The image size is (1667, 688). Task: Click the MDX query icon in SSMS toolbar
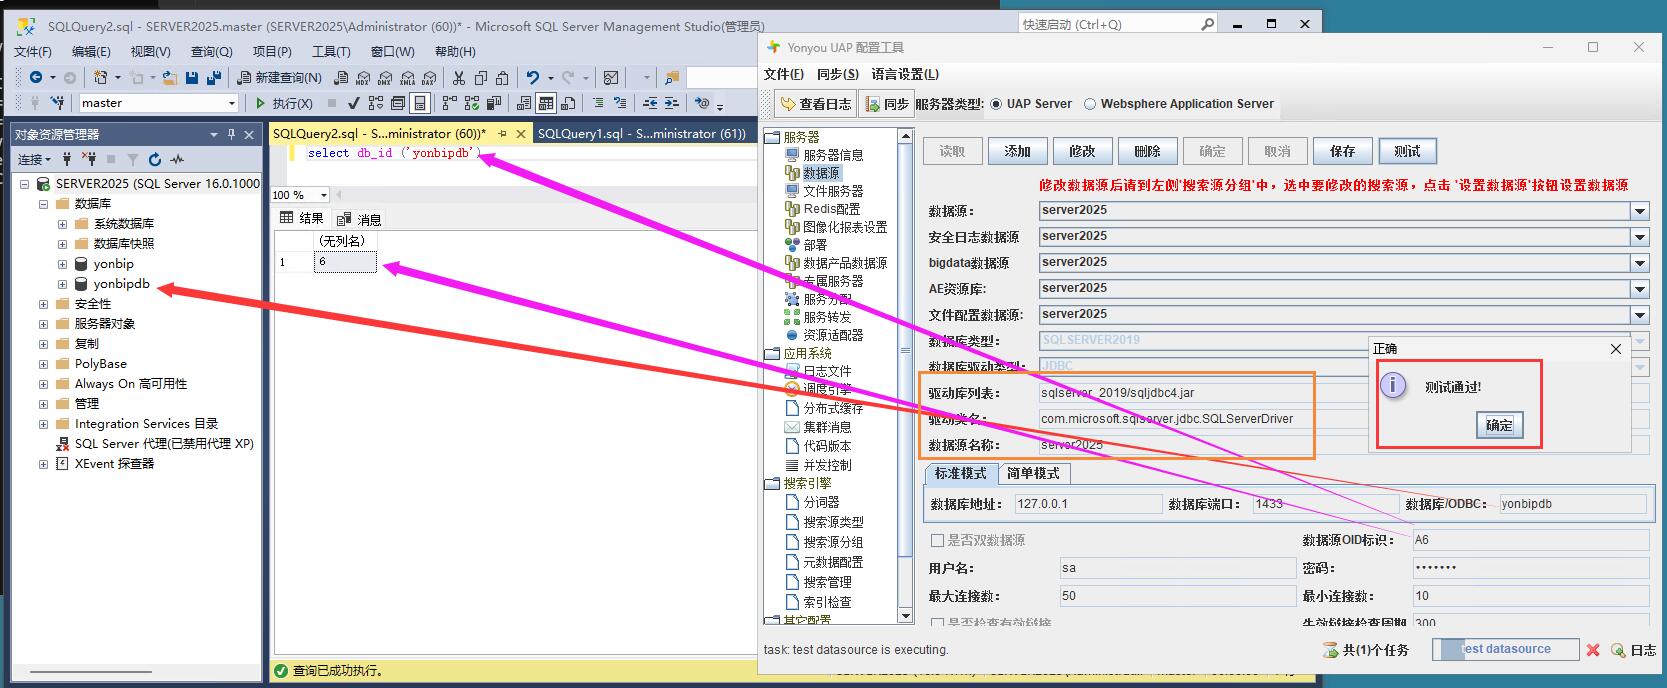(363, 77)
